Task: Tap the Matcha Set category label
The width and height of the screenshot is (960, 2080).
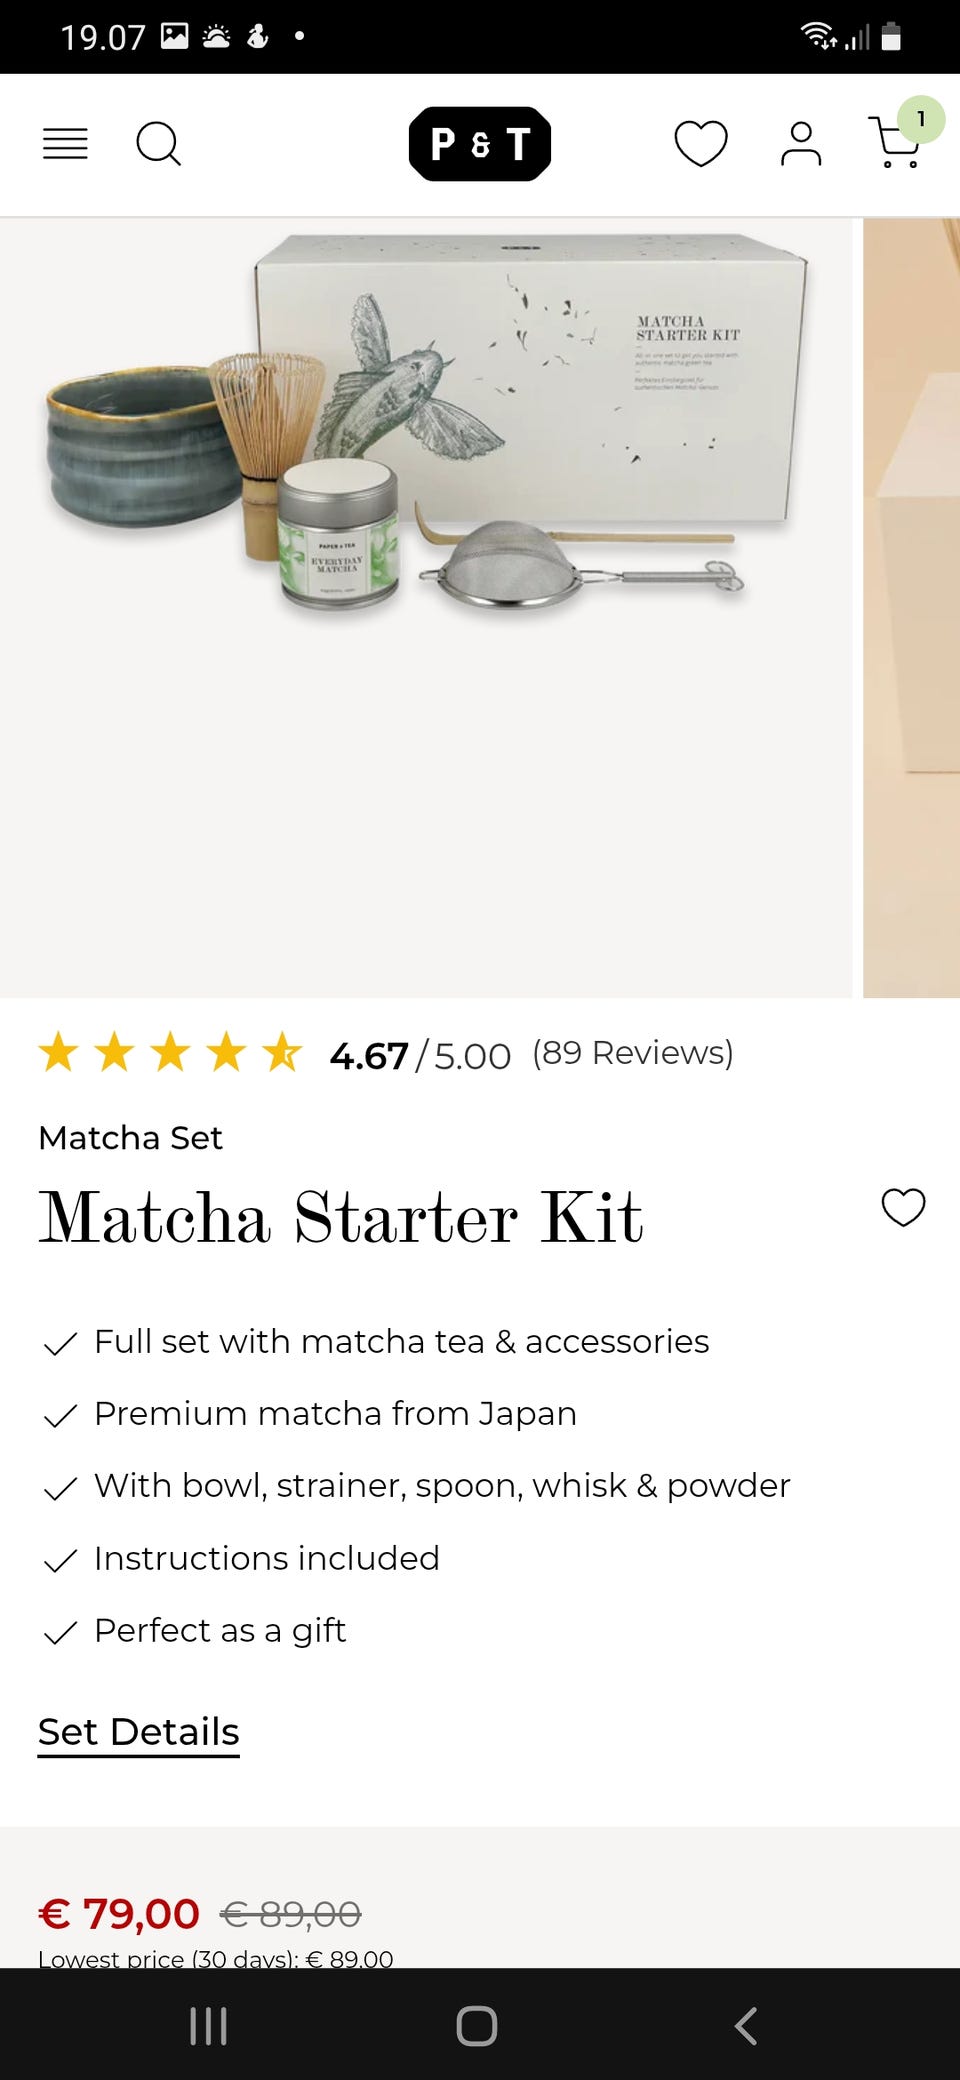Action: click(130, 1138)
